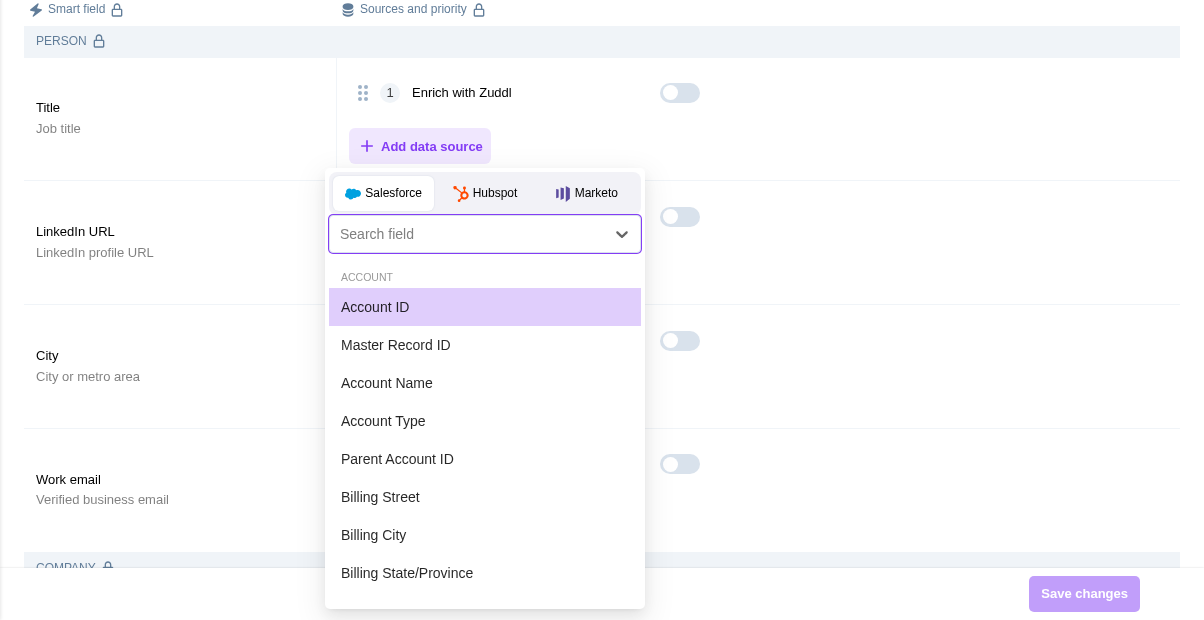This screenshot has height=620, width=1204.
Task: Select Billing State/Province option
Action: click(x=485, y=573)
